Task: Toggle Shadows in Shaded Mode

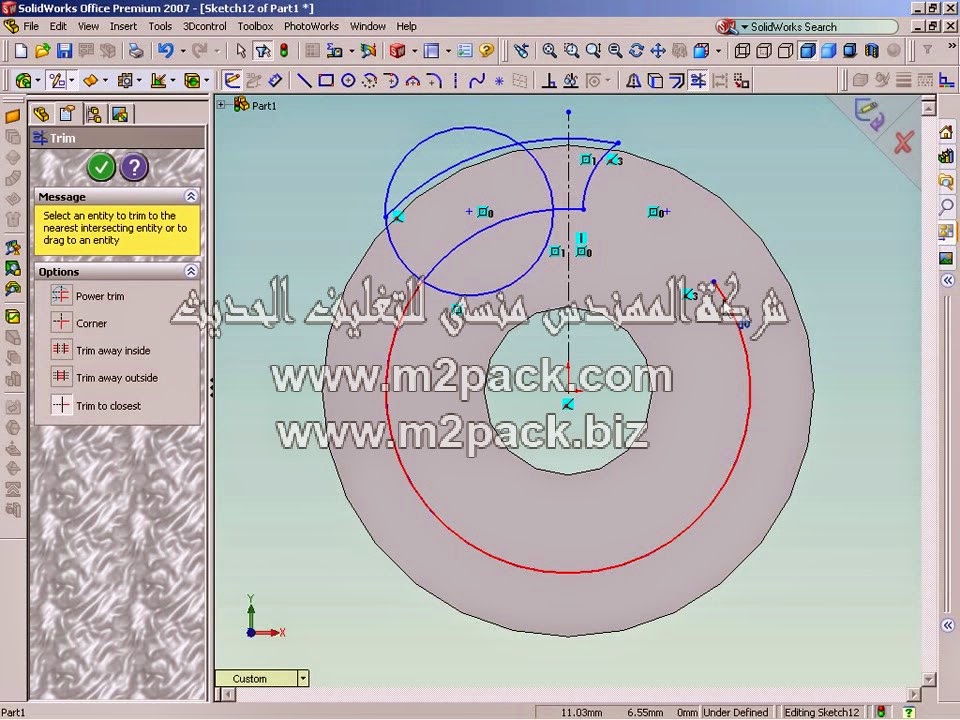Action: click(850, 51)
